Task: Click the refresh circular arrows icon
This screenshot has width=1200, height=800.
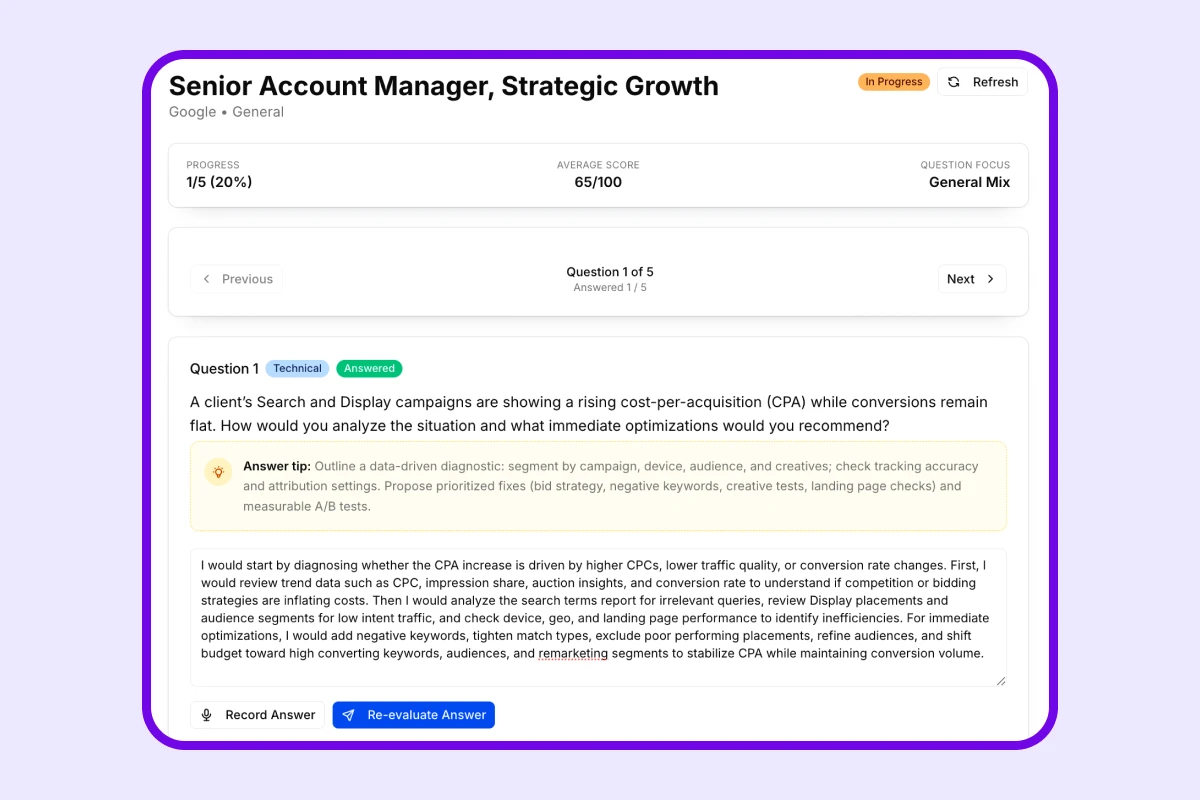Action: coord(954,82)
